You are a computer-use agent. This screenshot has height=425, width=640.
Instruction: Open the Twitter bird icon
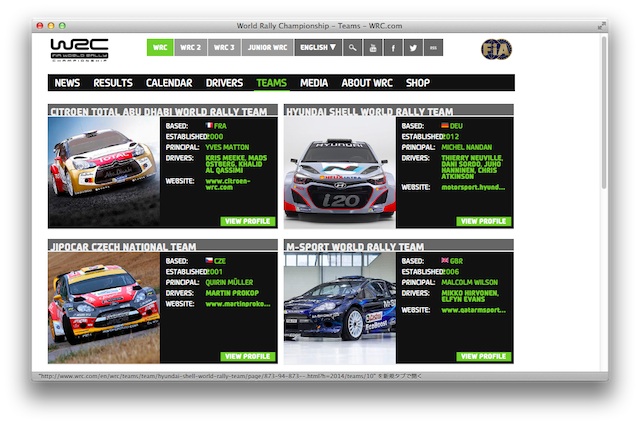tap(413, 47)
